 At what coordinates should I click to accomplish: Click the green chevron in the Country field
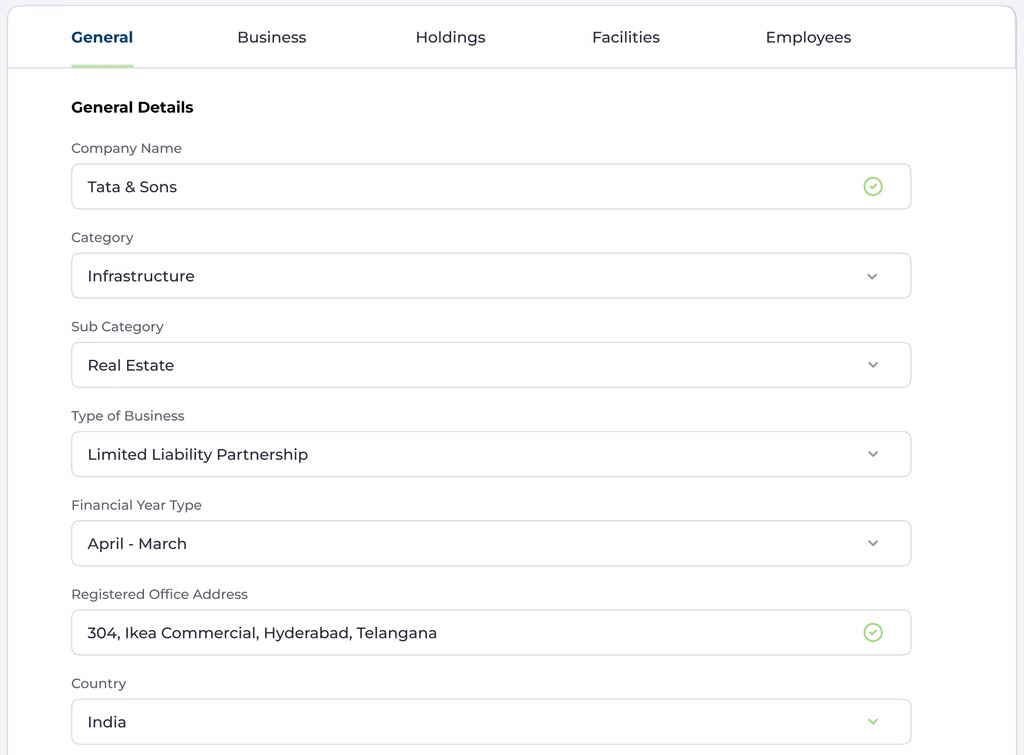pyautogui.click(x=872, y=722)
